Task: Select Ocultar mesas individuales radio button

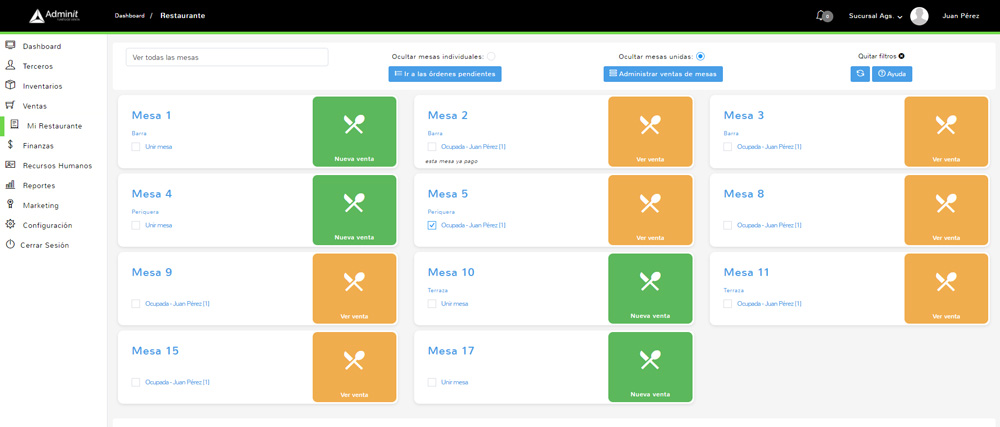Action: 491,57
